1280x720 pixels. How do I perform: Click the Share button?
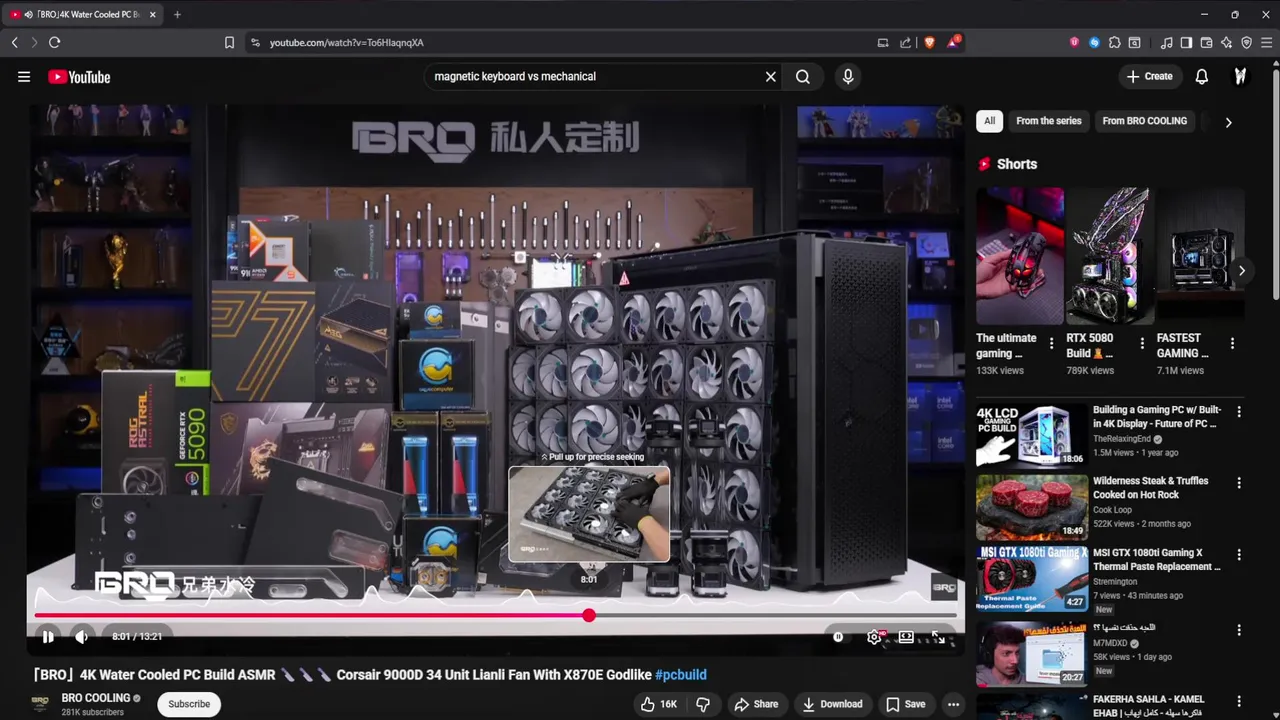tap(756, 704)
